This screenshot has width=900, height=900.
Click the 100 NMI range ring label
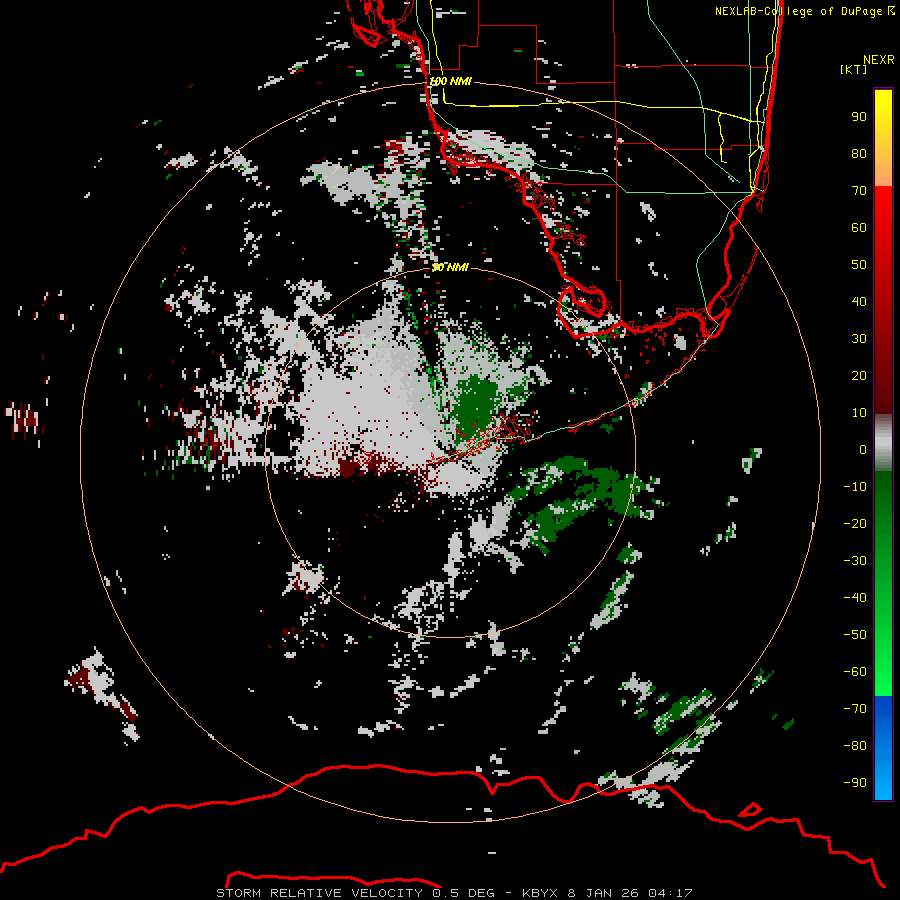click(450, 81)
